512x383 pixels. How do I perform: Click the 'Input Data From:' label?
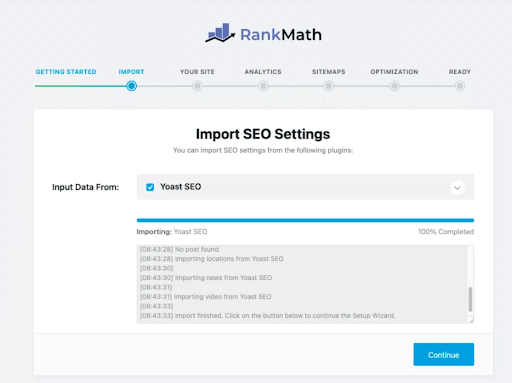(86, 187)
